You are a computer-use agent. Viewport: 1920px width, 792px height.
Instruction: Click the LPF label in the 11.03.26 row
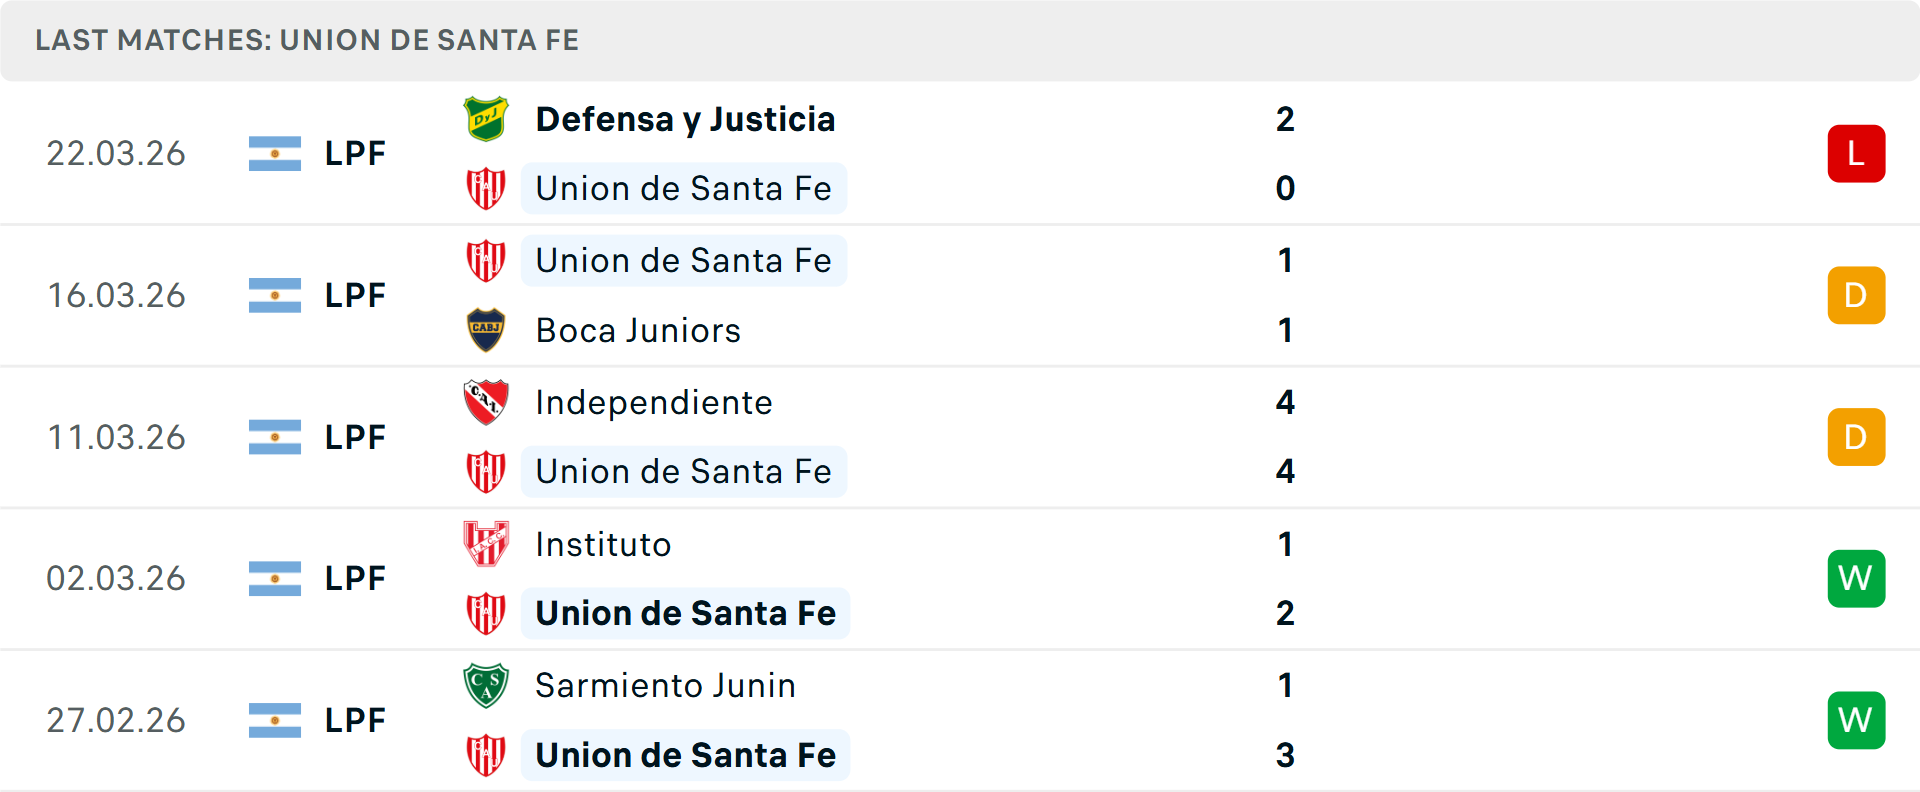click(355, 437)
